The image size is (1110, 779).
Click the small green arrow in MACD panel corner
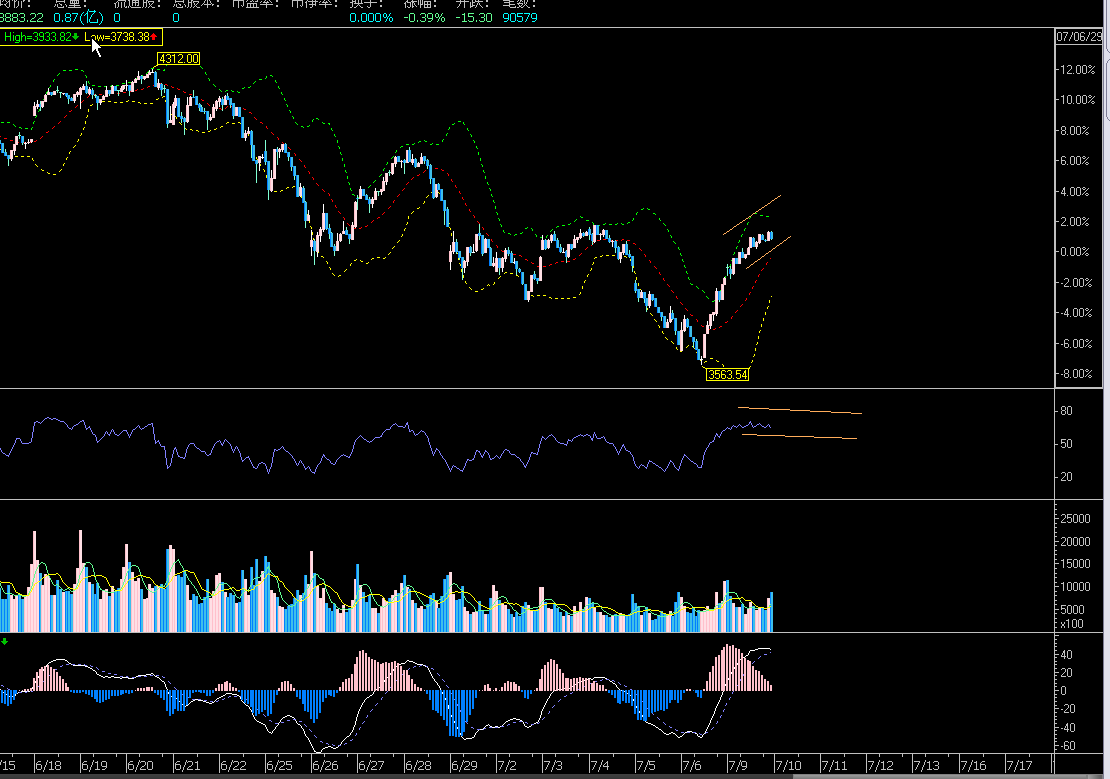(x=5, y=642)
